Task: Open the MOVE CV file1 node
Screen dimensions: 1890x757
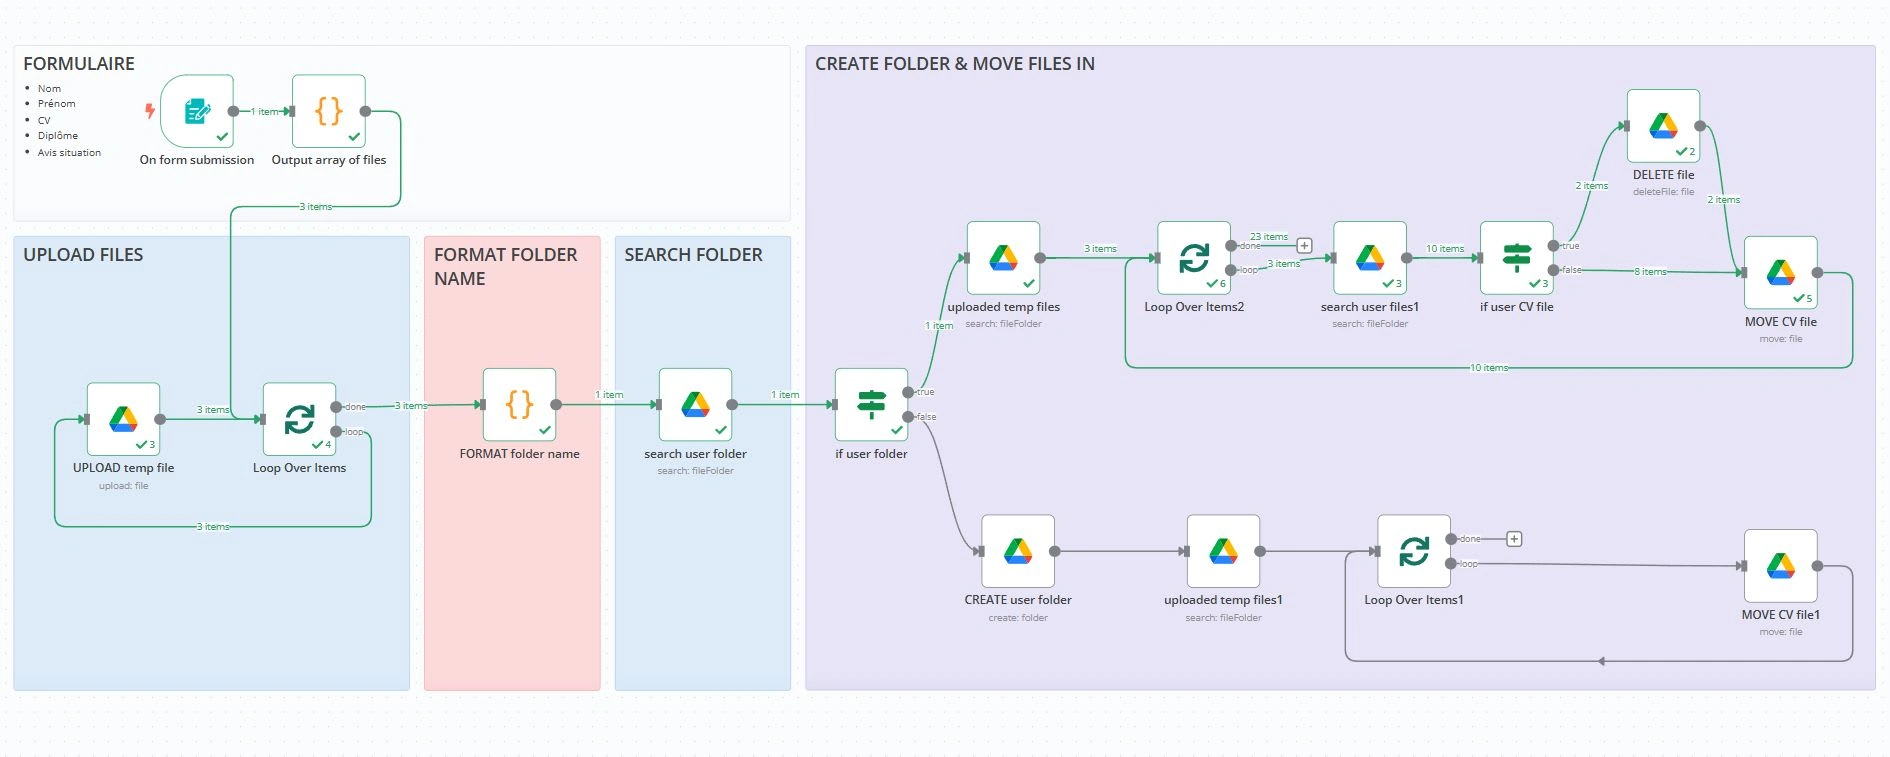Action: pos(1781,566)
